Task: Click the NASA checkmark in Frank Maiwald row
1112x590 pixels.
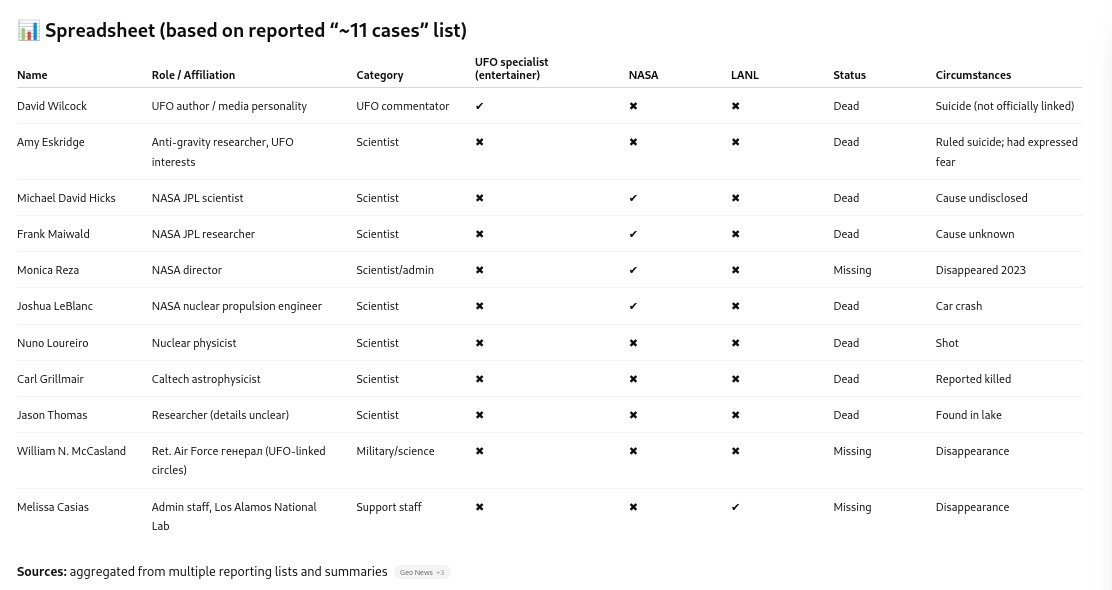Action: [633, 234]
